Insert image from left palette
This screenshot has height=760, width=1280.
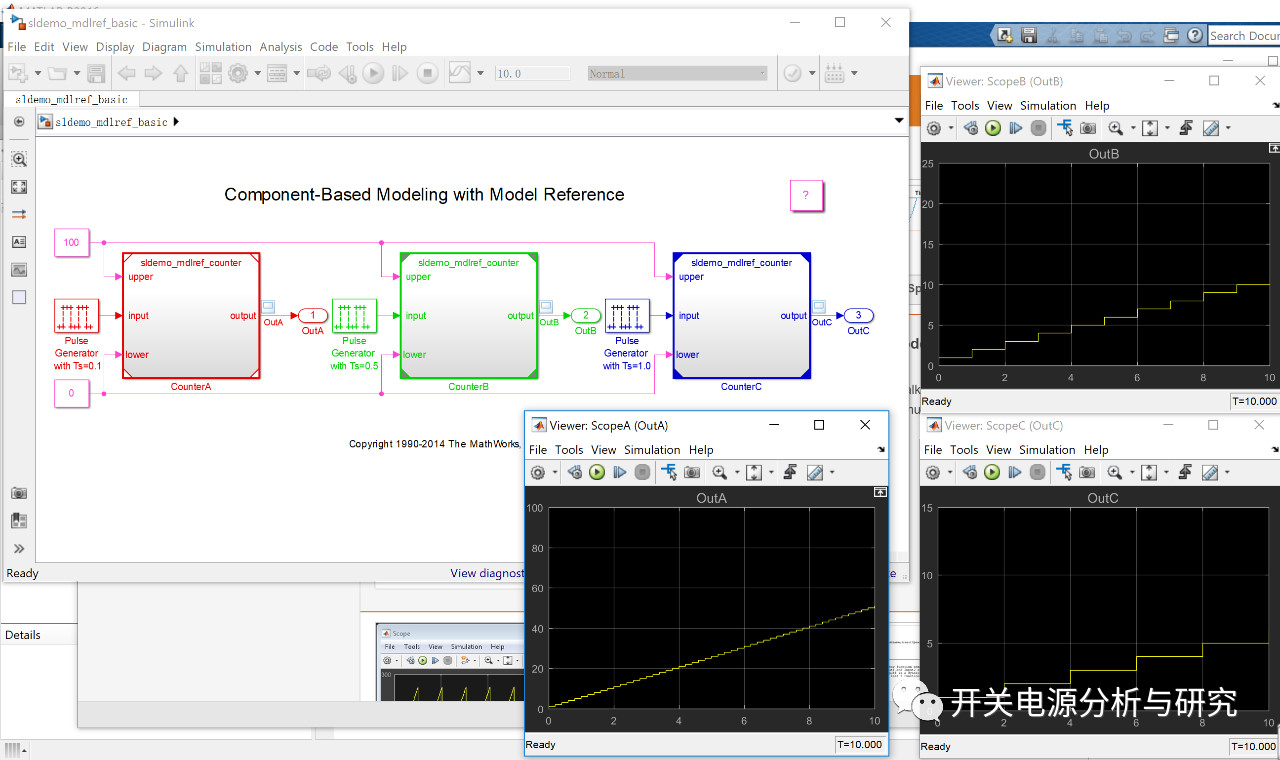(19, 270)
